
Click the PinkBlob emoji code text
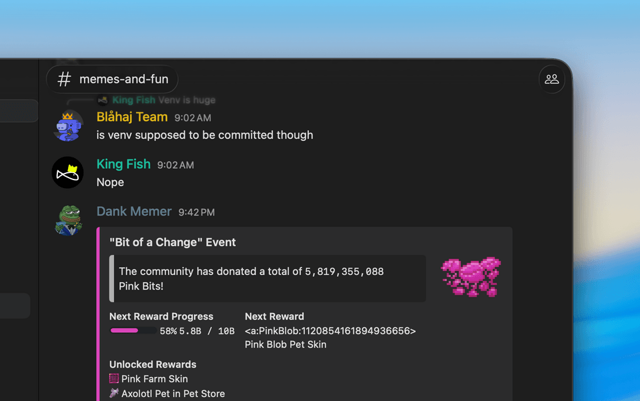click(x=330, y=331)
